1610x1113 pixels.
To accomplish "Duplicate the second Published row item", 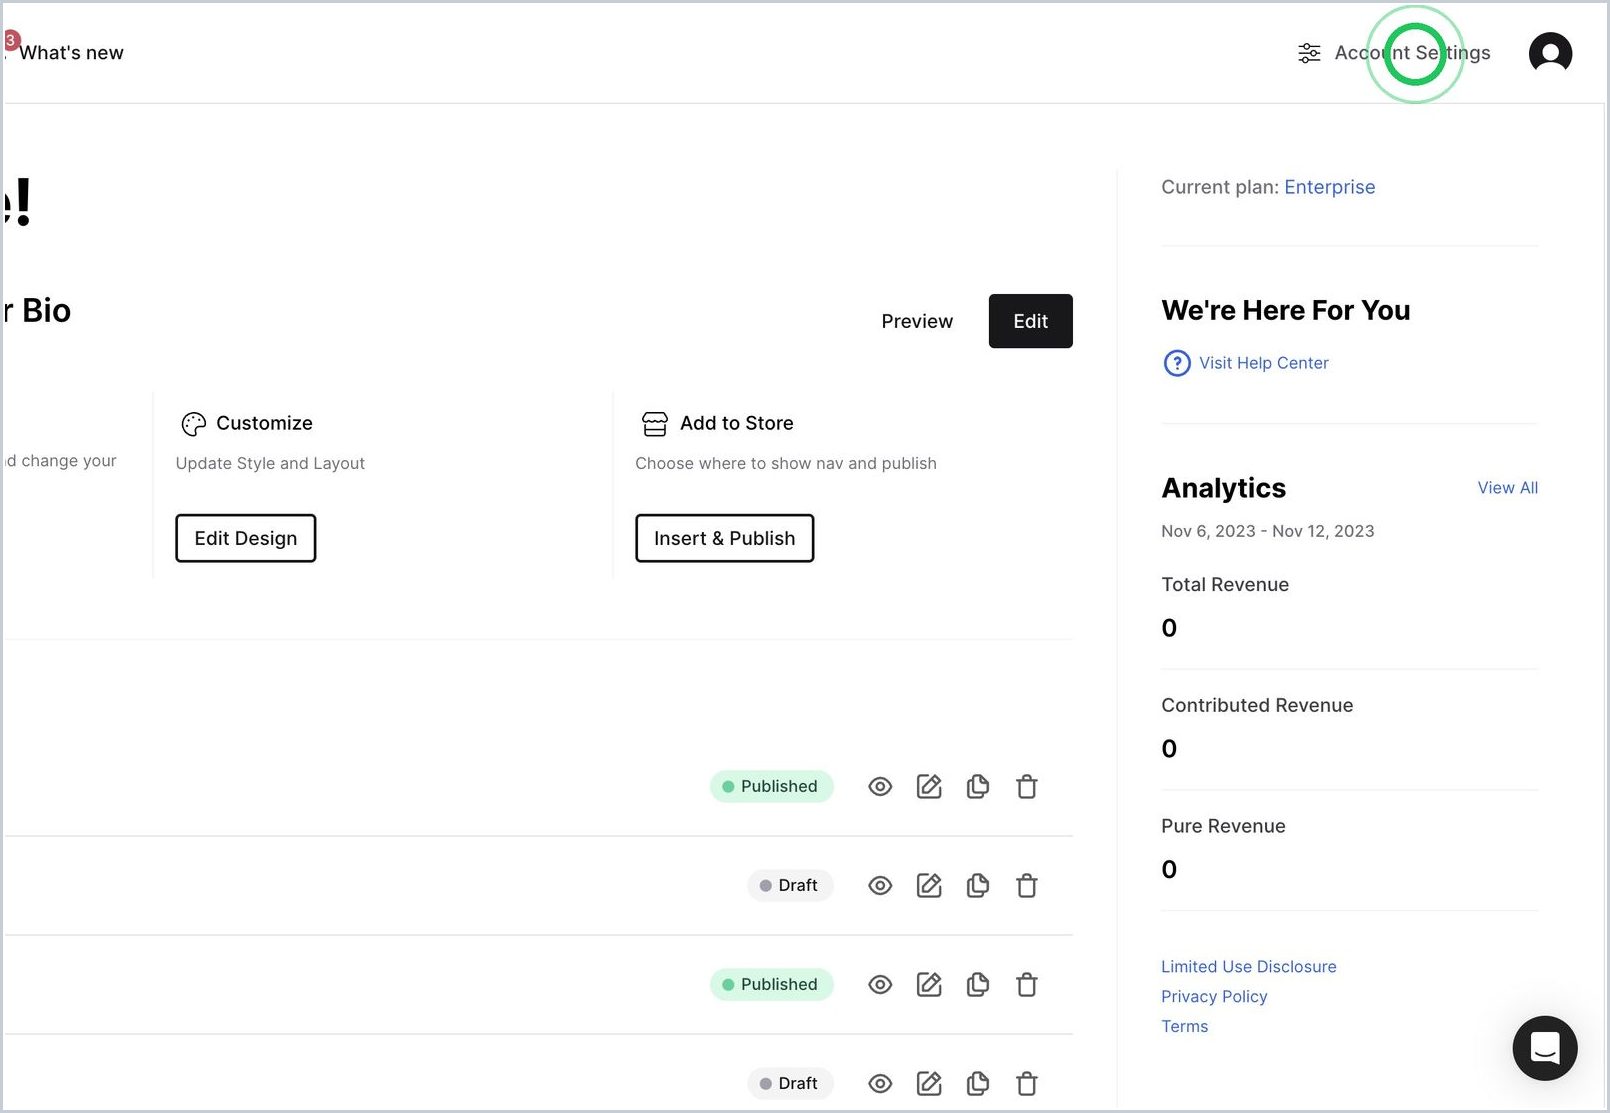I will (x=978, y=985).
